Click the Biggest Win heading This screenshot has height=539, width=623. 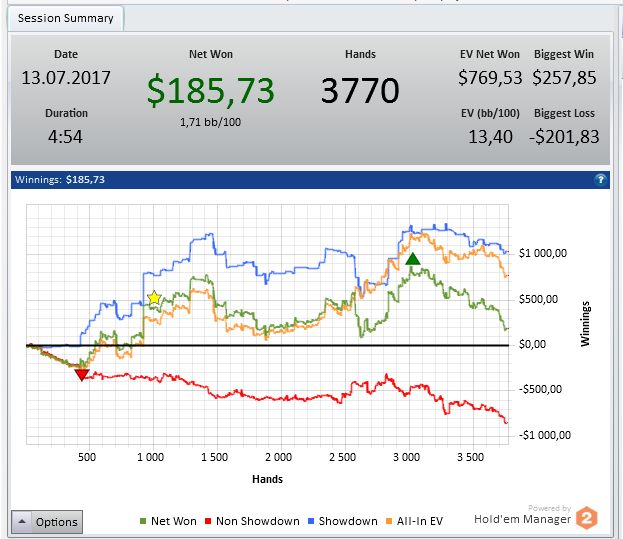tap(564, 54)
